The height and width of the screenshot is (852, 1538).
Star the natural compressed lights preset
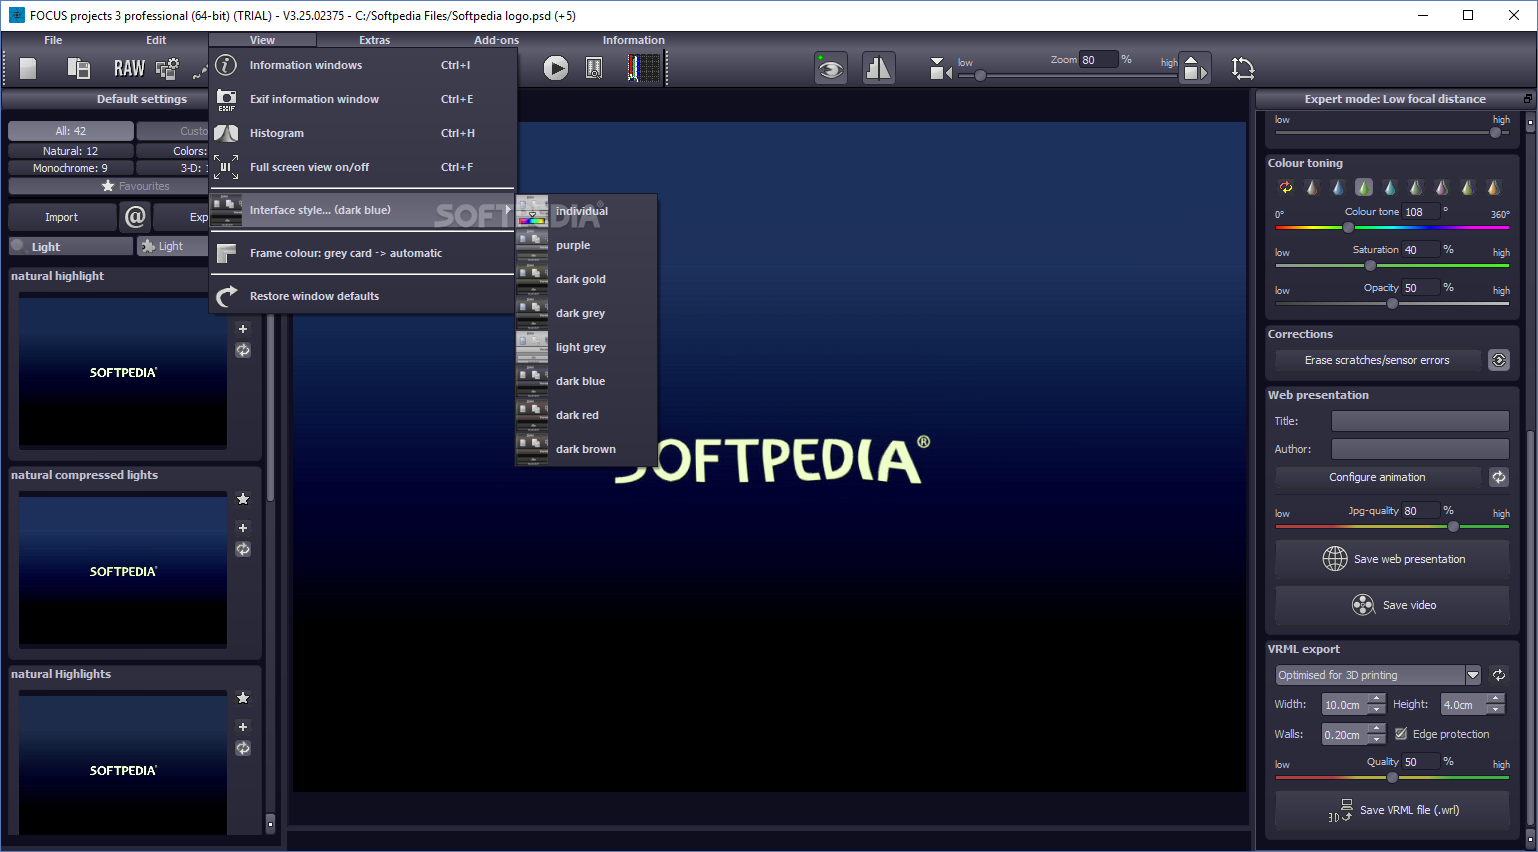[243, 499]
